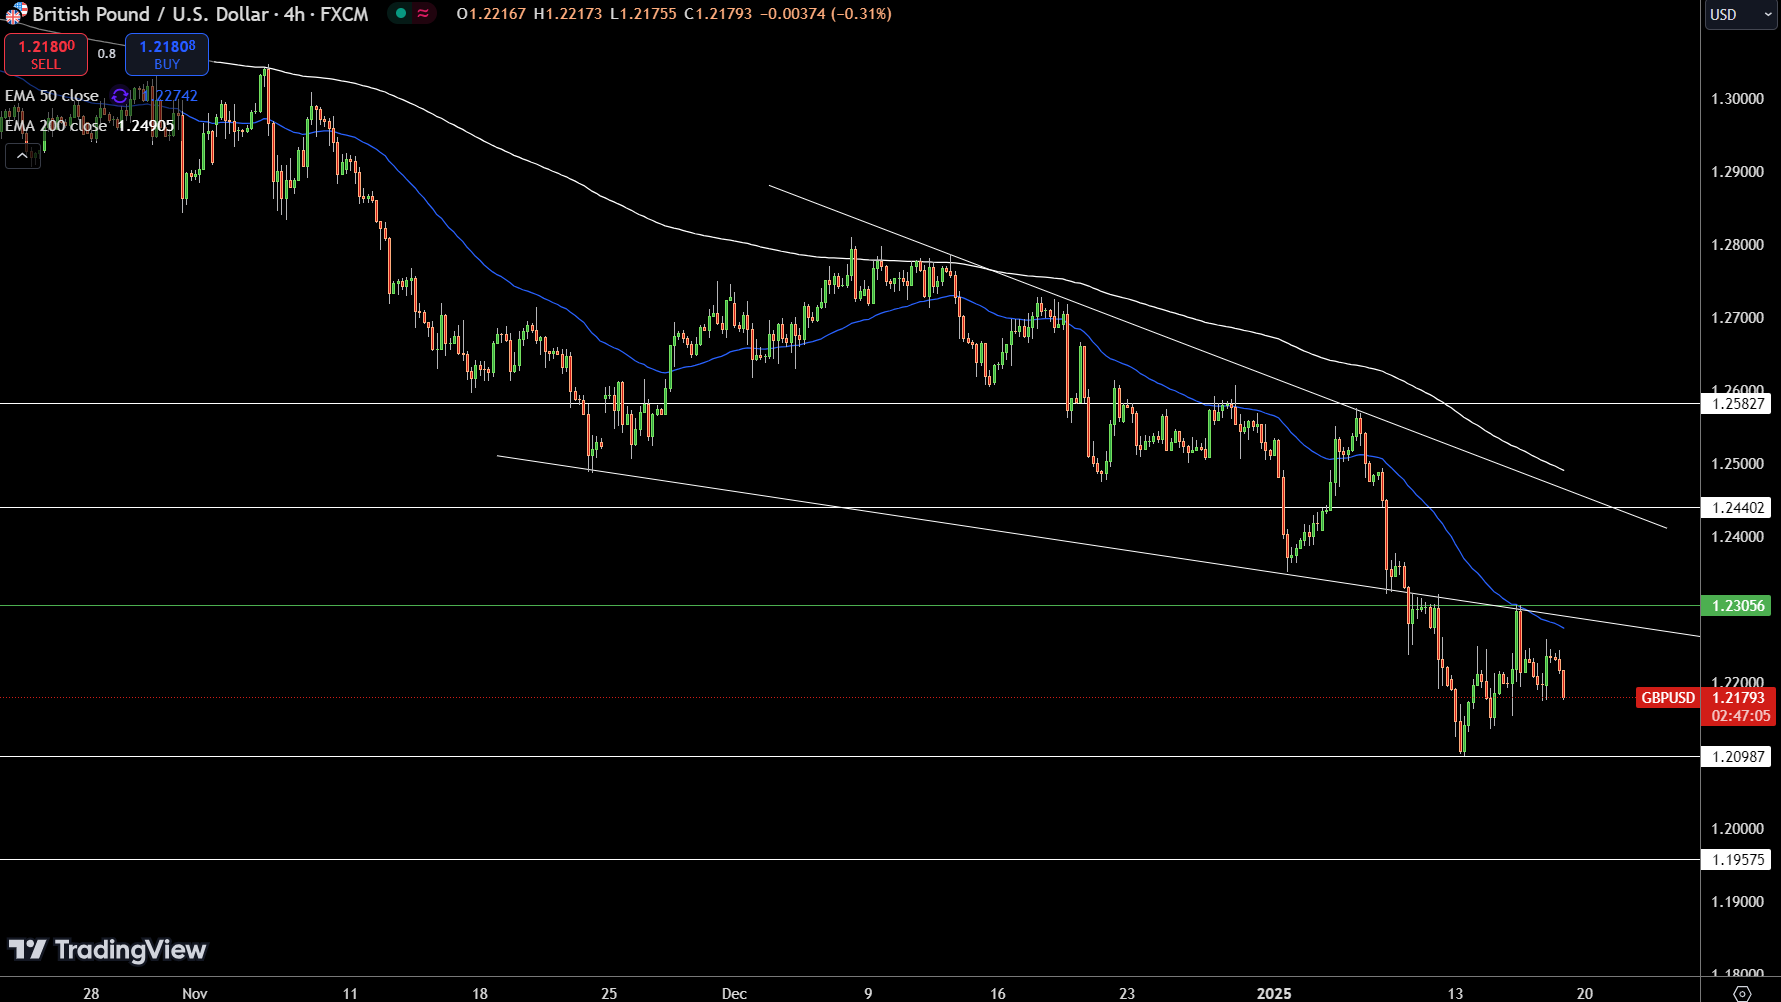Image resolution: width=1781 pixels, height=1002 pixels.
Task: Select the EMA 50 close legend
Action: (x=52, y=96)
